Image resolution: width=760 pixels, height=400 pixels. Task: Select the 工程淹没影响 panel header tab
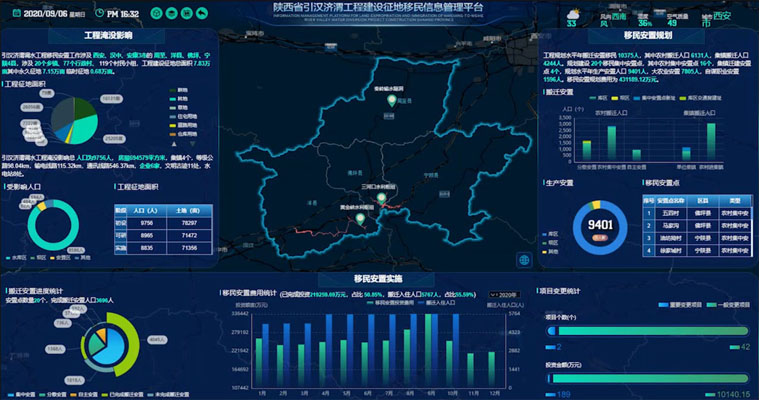click(108, 35)
